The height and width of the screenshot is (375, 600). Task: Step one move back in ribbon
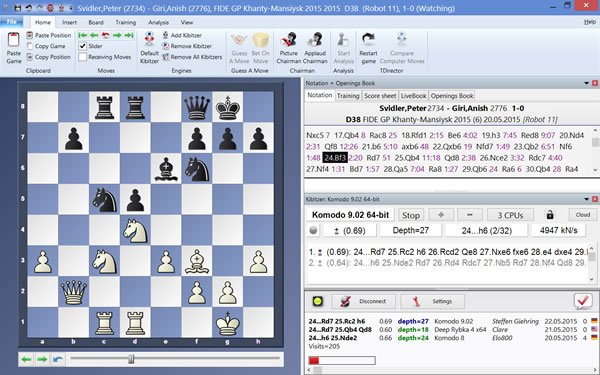pyautogui.click(x=94, y=35)
